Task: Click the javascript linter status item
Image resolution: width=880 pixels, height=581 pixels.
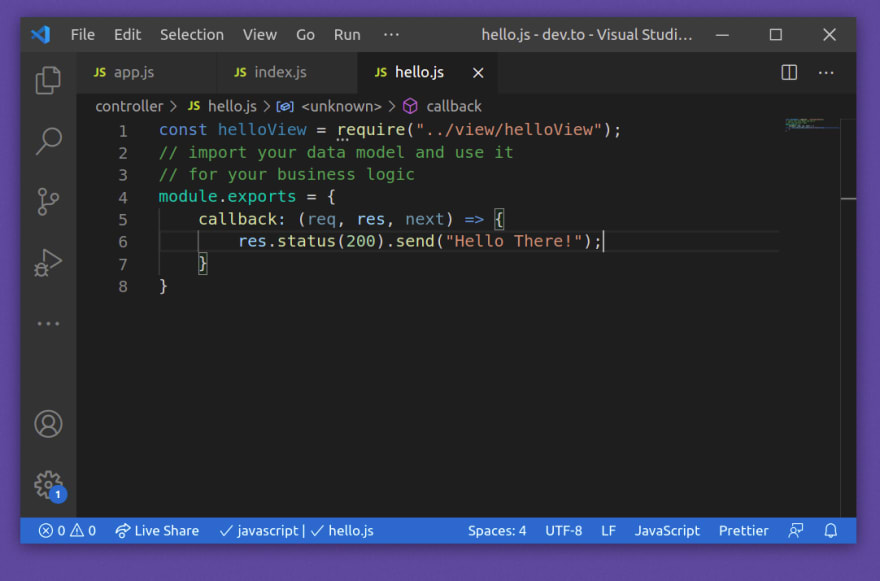Action: click(x=259, y=530)
